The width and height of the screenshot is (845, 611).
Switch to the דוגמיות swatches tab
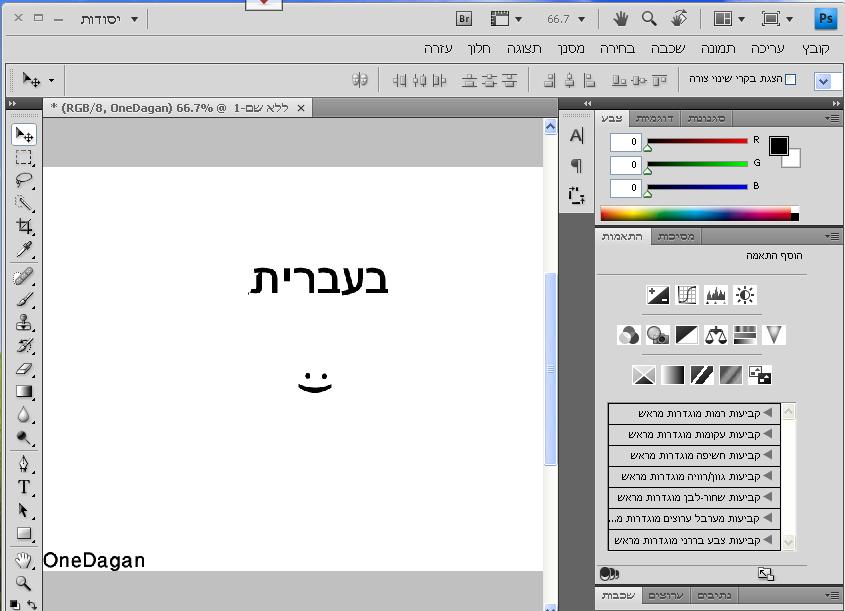[655, 118]
